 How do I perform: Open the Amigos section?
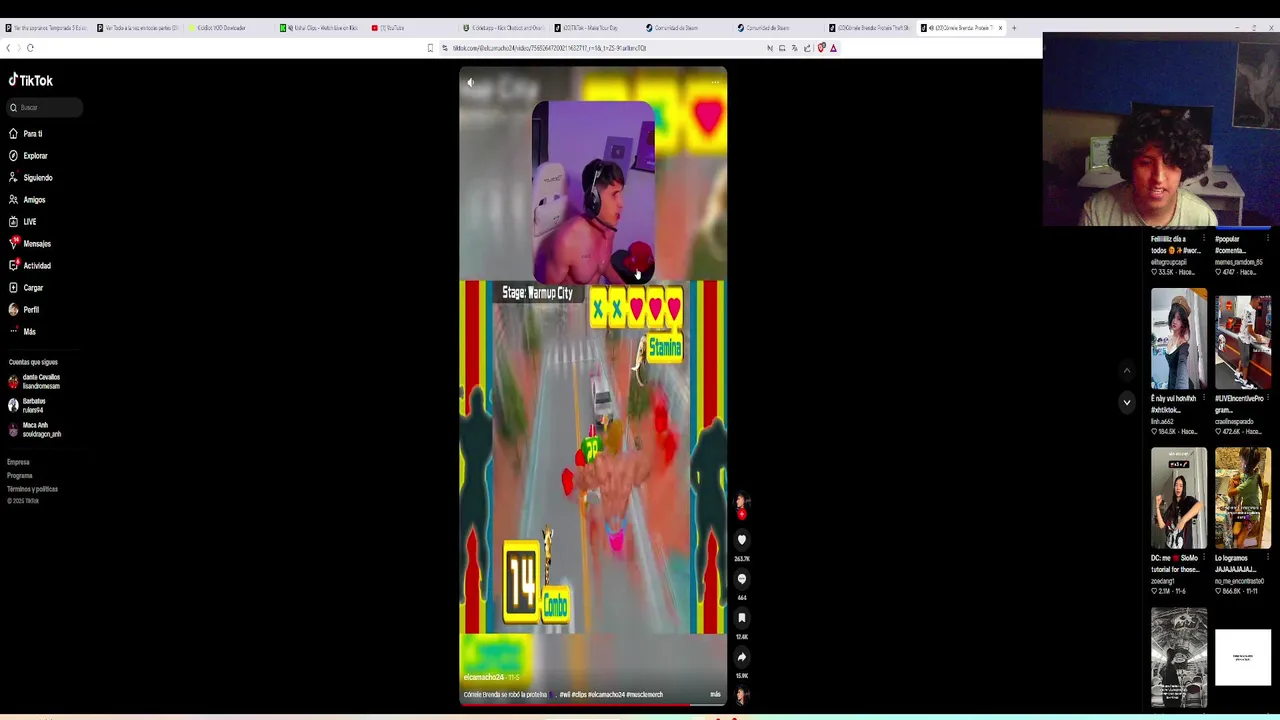pos(27,200)
